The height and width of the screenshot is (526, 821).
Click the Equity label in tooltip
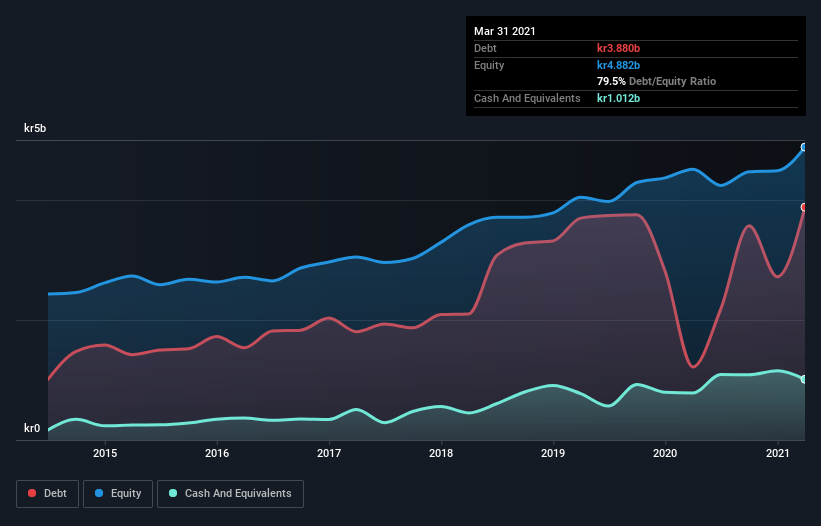[489, 65]
